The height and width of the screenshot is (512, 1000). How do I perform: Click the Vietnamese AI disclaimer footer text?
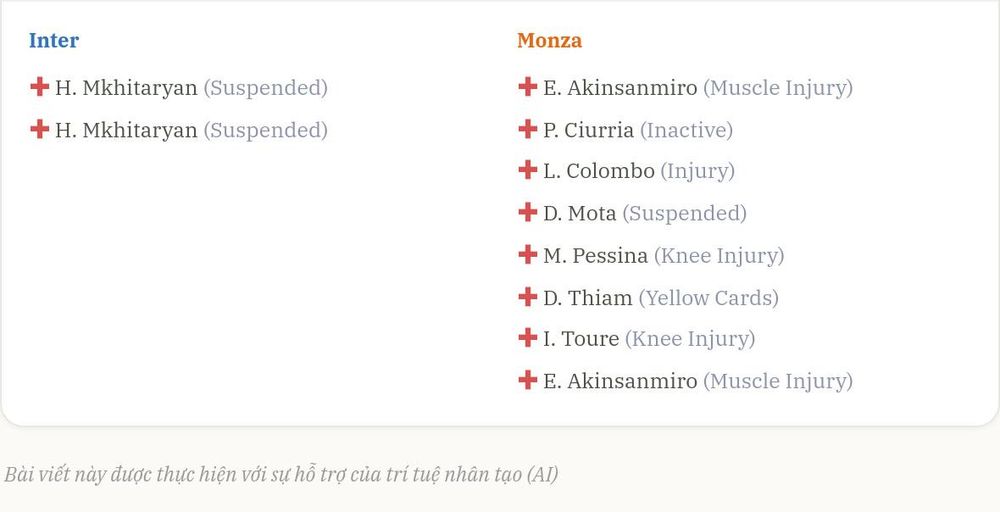[281, 474]
